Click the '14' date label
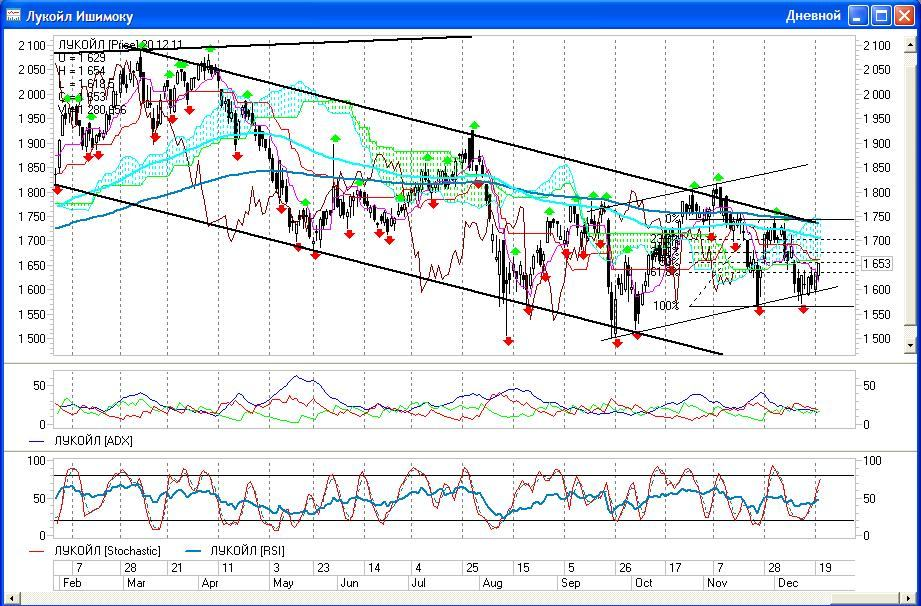921x606 pixels. pos(374,568)
